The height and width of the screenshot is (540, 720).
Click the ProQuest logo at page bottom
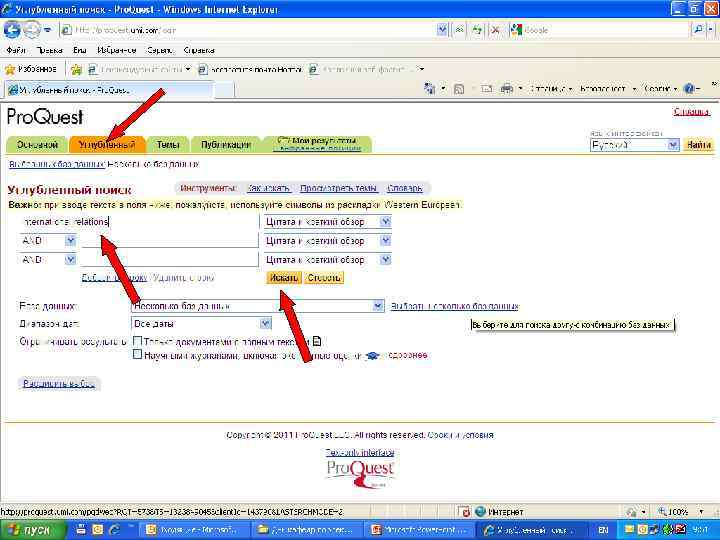pyautogui.click(x=360, y=474)
